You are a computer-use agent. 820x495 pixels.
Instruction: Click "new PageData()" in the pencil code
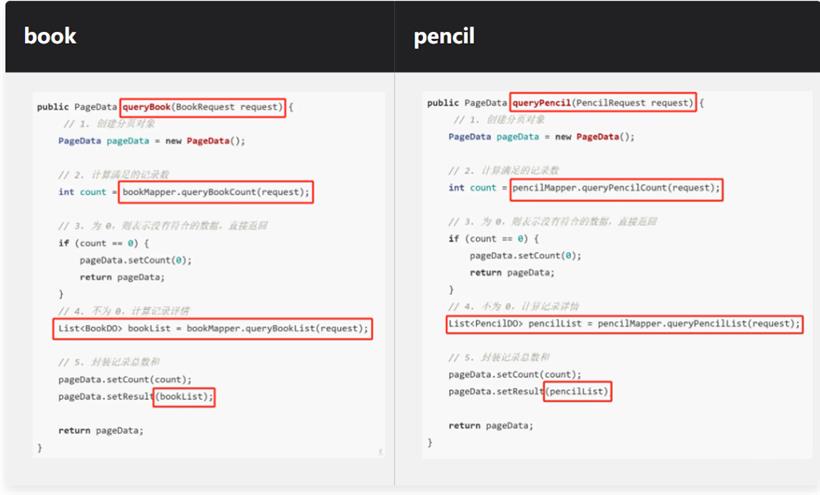[x=595, y=137]
